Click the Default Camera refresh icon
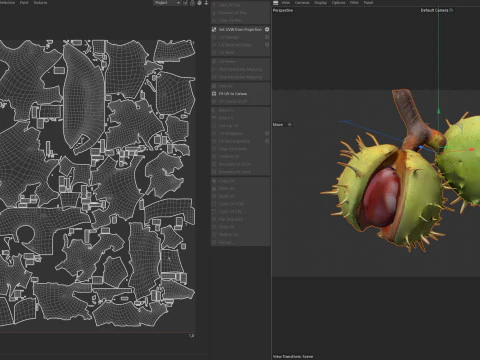This screenshot has height=360, width=480. pyautogui.click(x=451, y=10)
